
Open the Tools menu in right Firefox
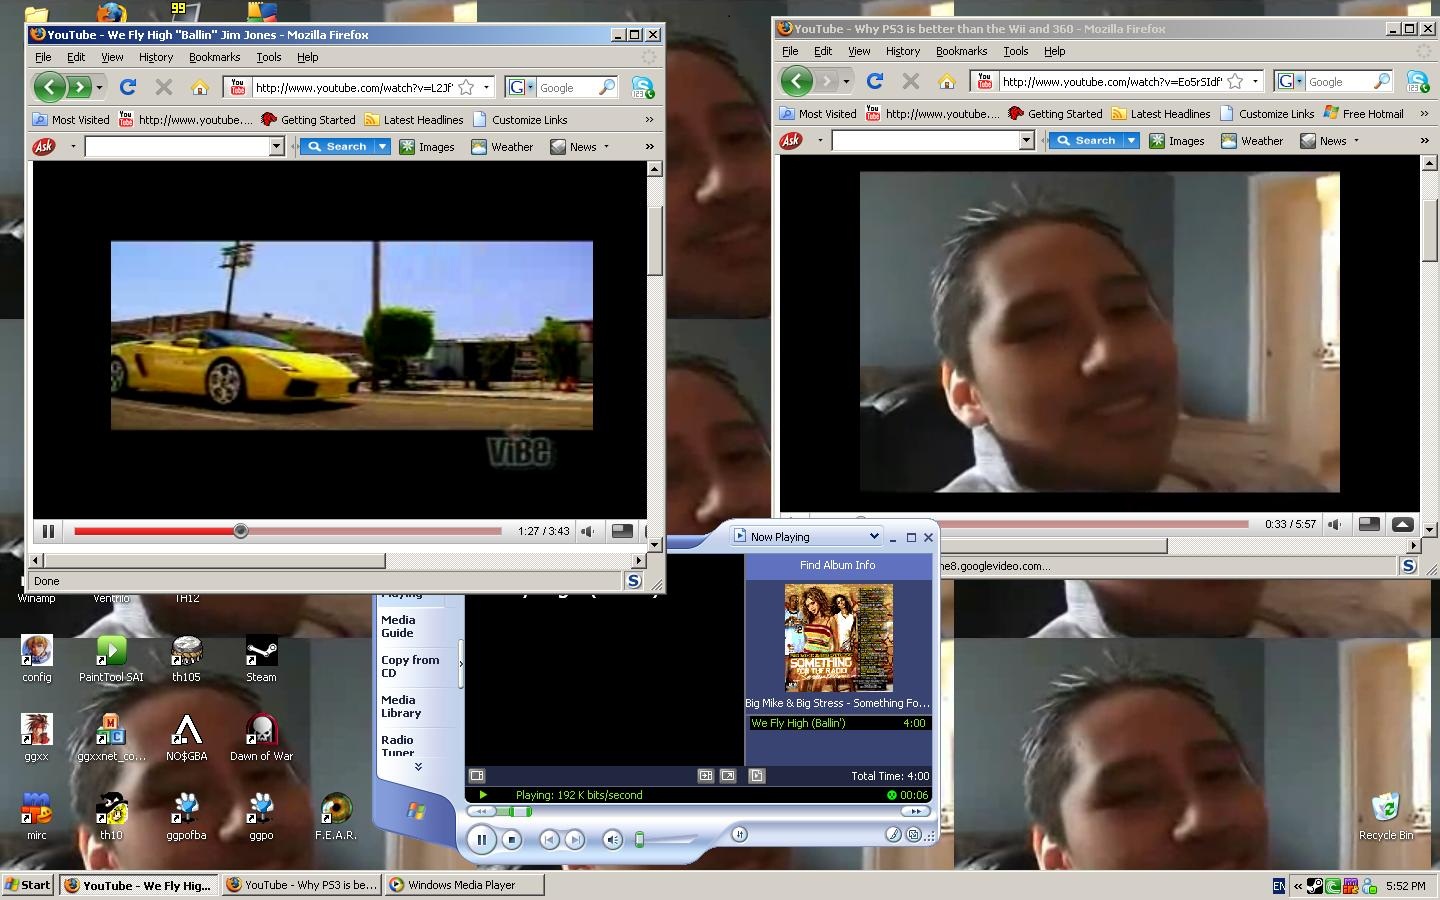pos(1015,51)
